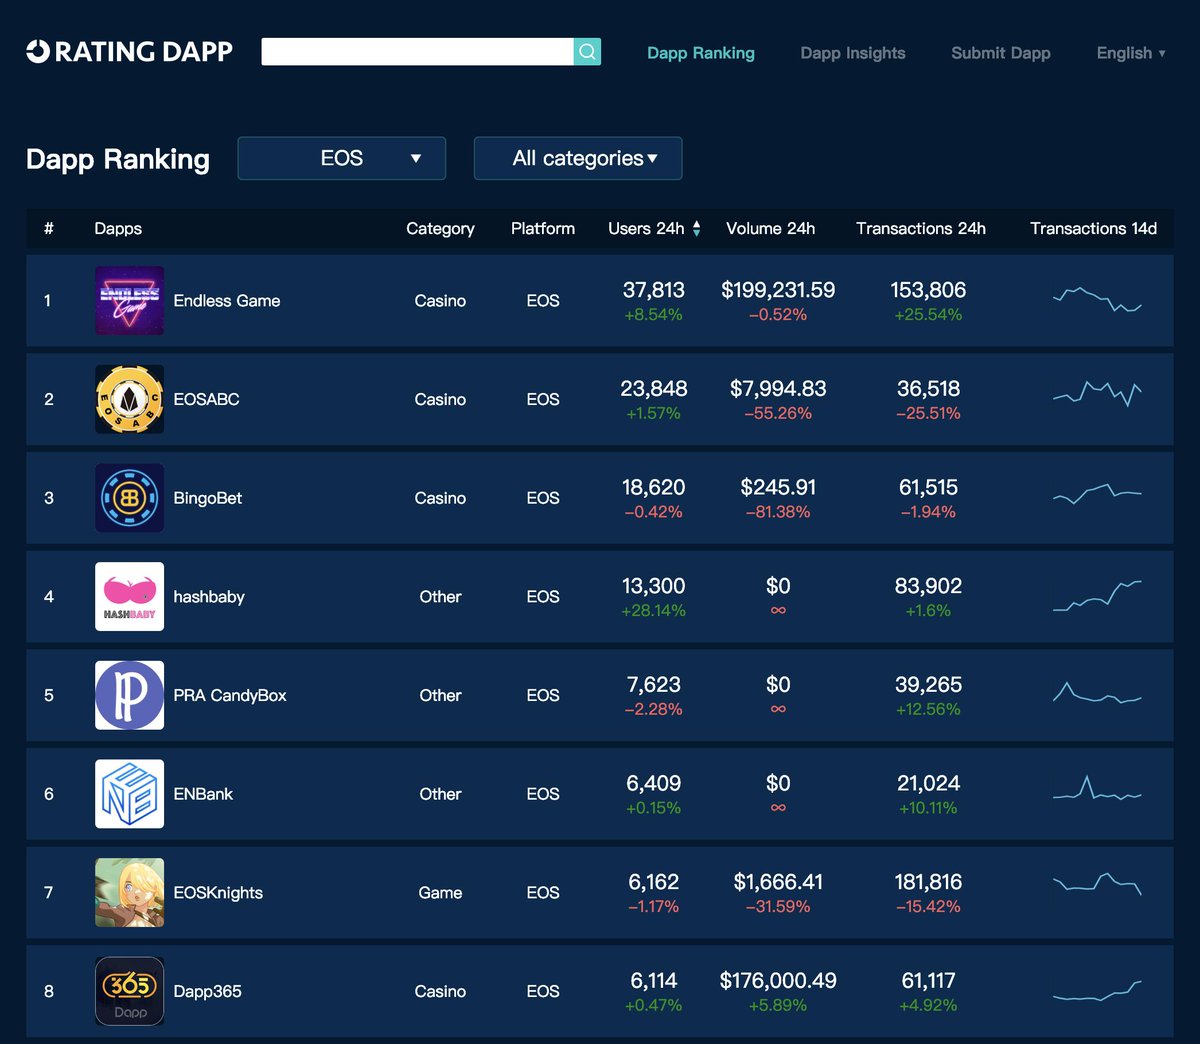Open PRA CandyBox name link
Screen dimensions: 1200x1044
click(230, 695)
